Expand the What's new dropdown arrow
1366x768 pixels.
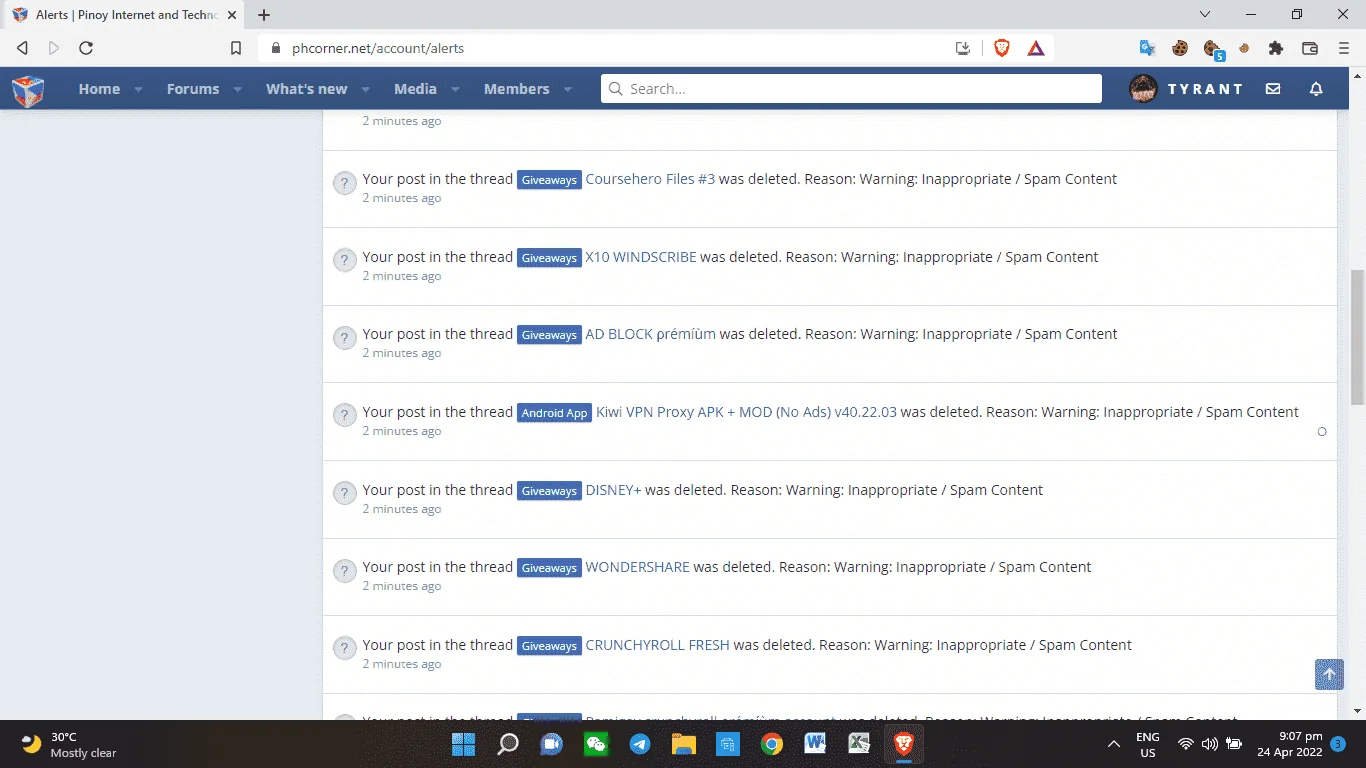pyautogui.click(x=366, y=89)
